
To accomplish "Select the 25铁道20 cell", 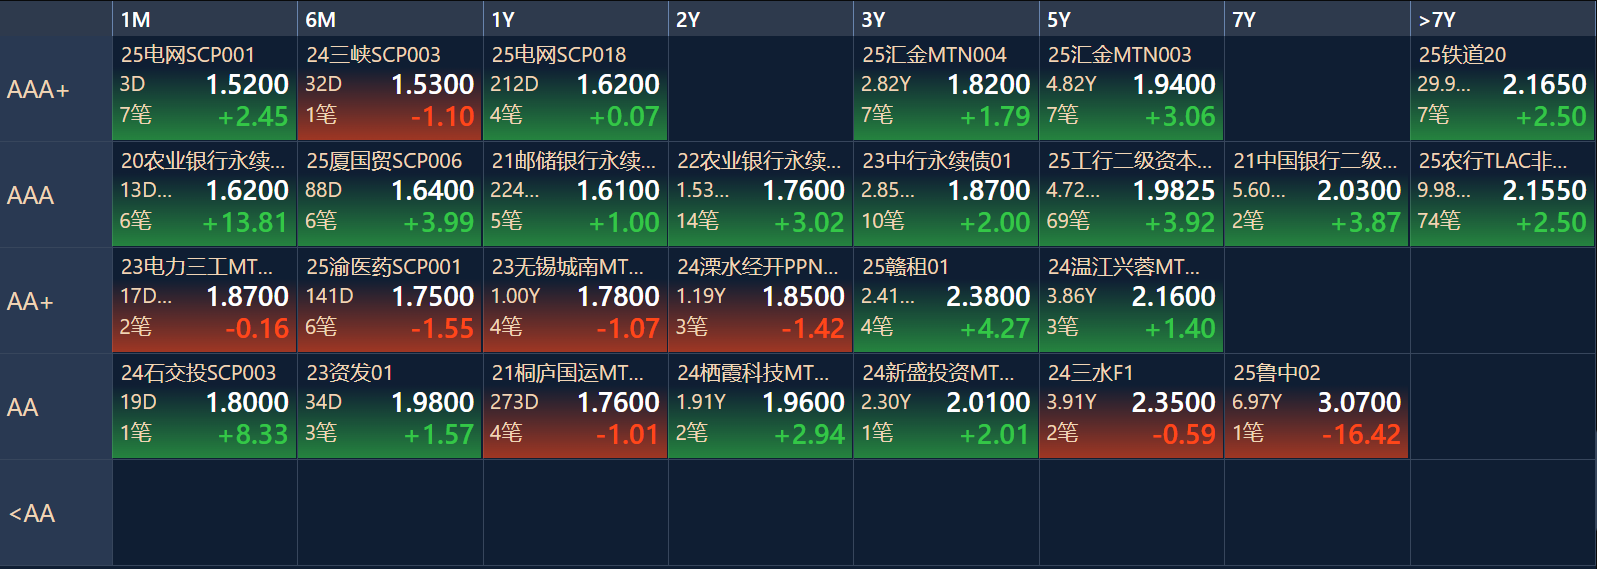I will [x=1502, y=87].
